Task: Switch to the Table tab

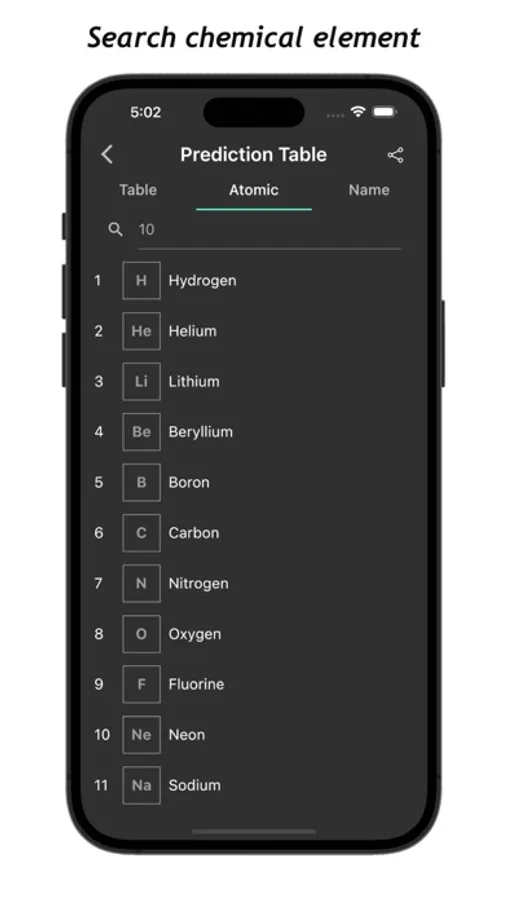Action: (138, 190)
